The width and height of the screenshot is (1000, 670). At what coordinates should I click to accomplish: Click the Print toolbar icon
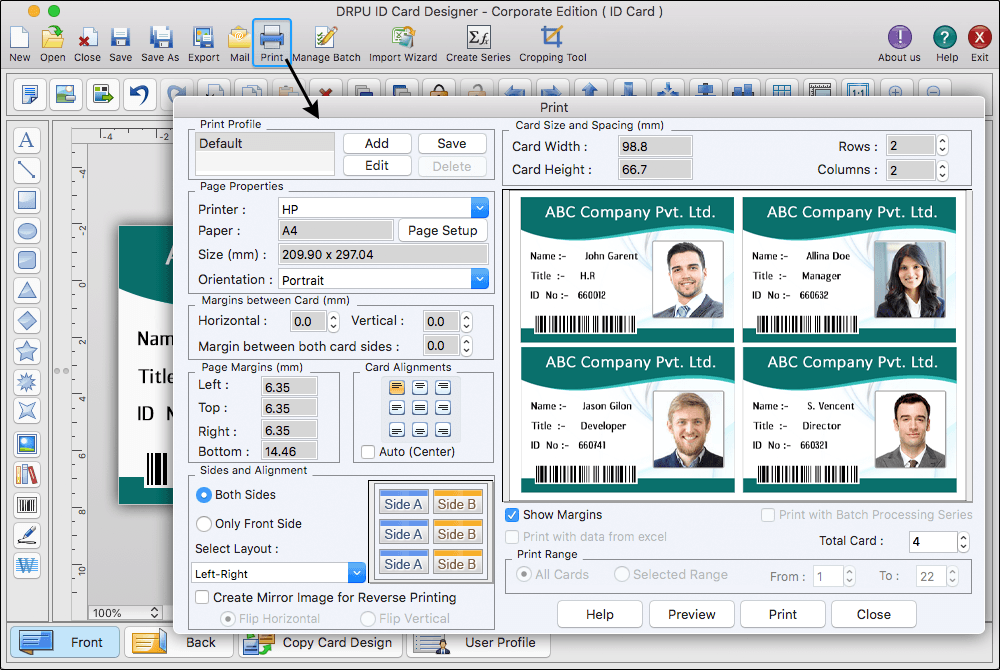(x=272, y=42)
